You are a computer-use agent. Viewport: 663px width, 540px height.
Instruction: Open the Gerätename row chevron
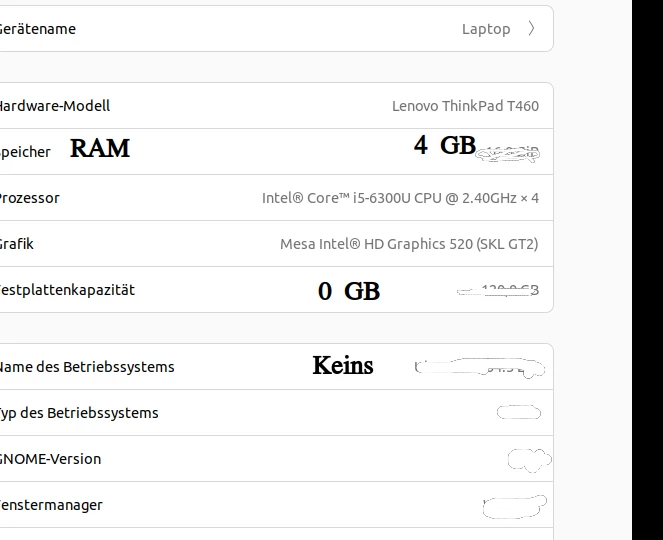point(531,29)
